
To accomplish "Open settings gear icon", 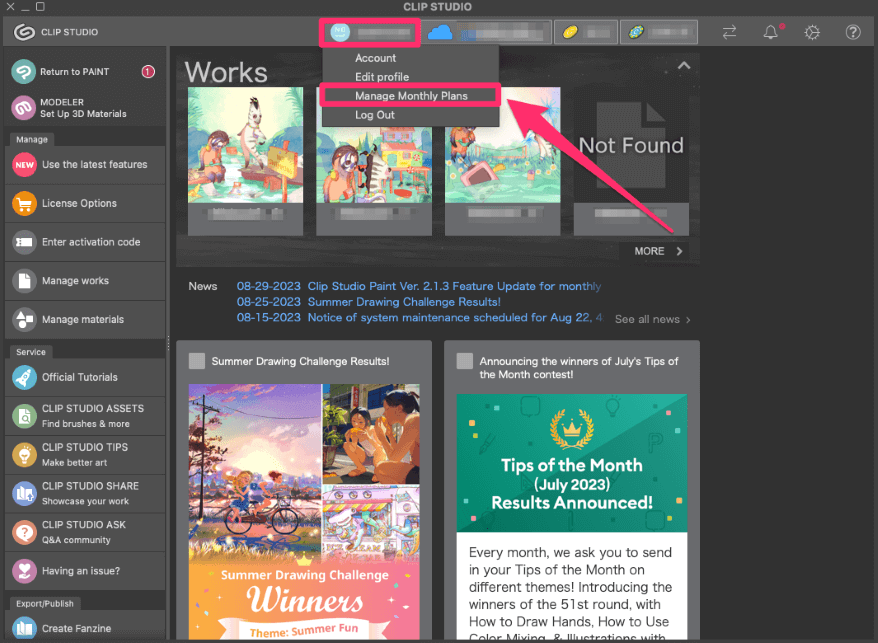I will [812, 32].
